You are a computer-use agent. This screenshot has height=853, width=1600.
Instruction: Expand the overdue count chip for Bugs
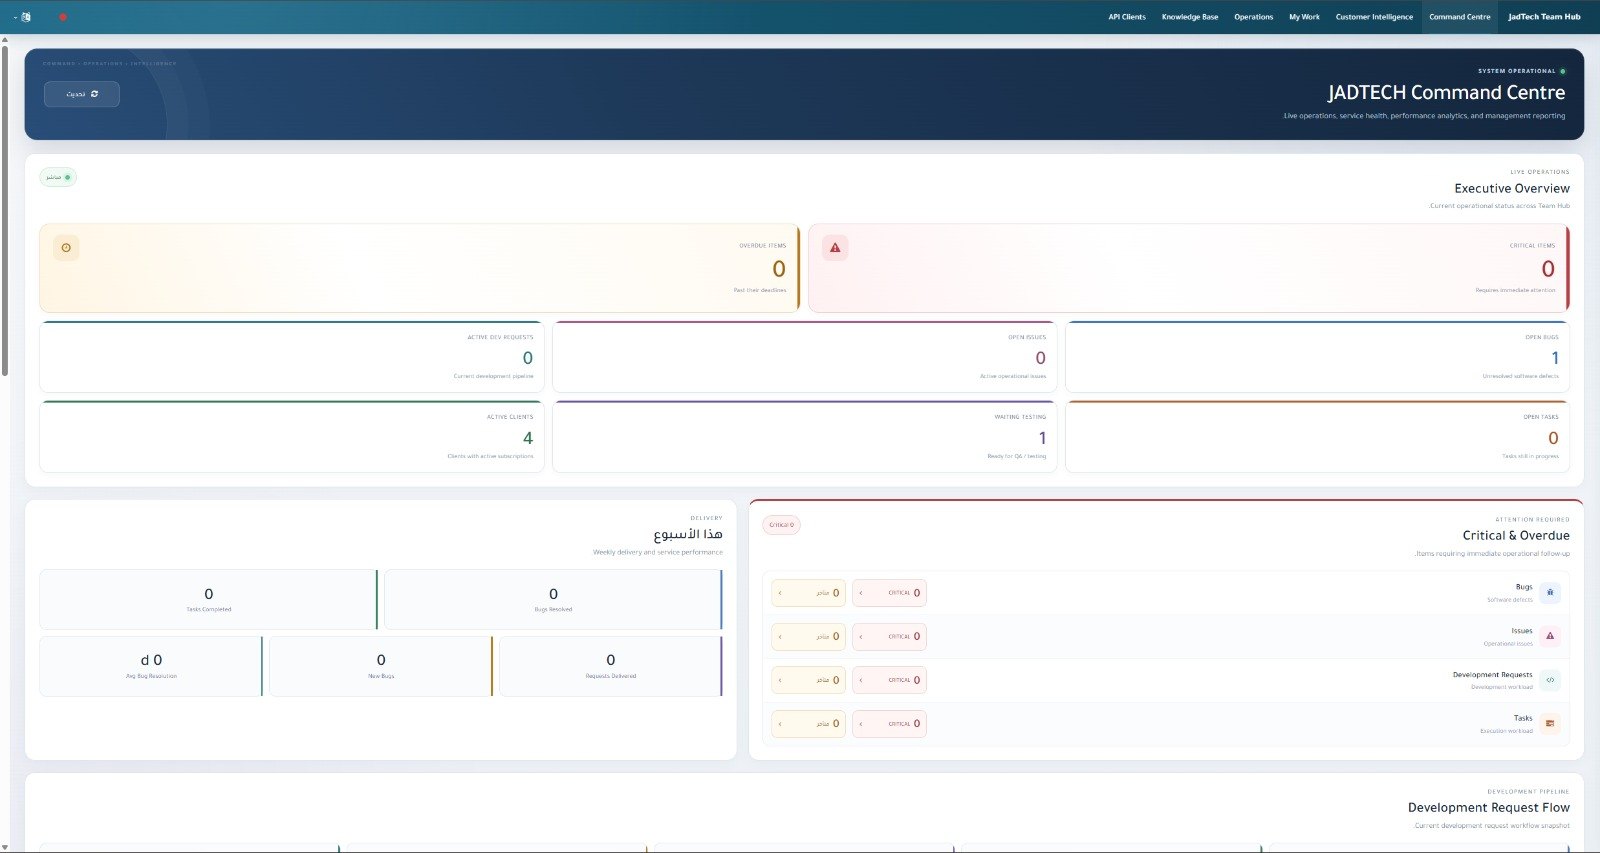click(x=808, y=593)
